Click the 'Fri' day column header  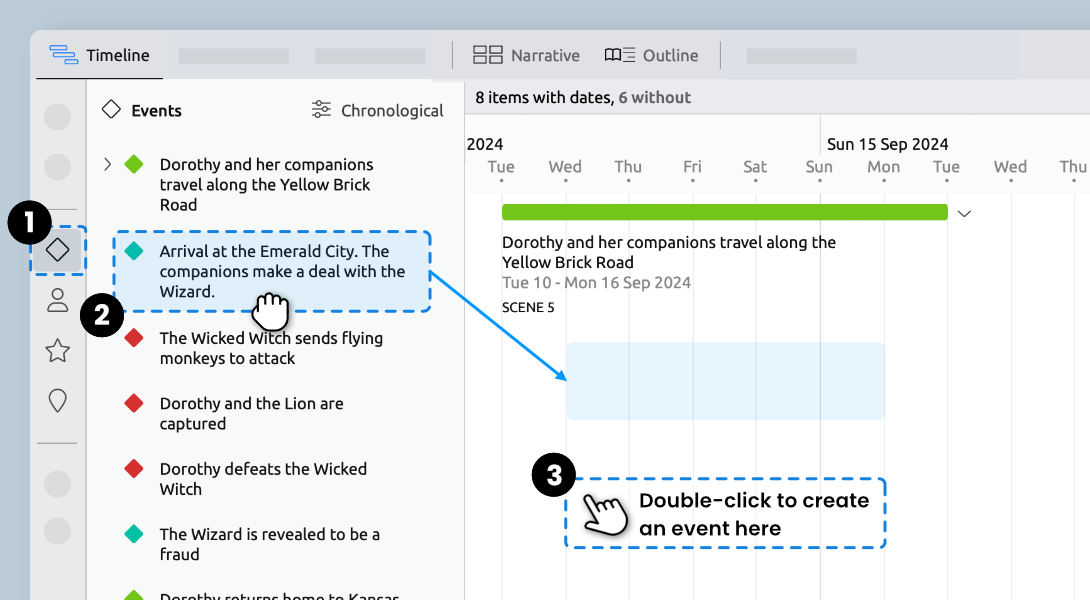click(692, 167)
